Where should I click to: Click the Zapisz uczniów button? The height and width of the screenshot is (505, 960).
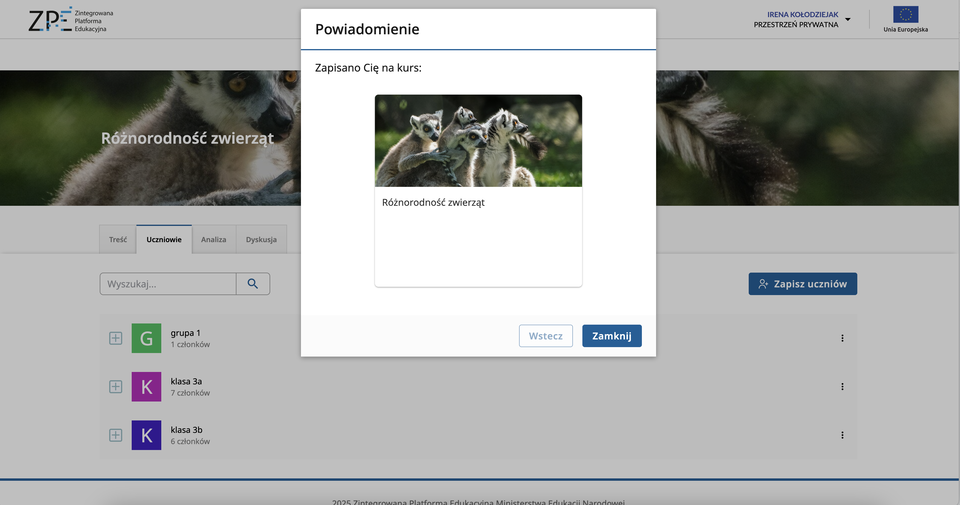click(802, 284)
